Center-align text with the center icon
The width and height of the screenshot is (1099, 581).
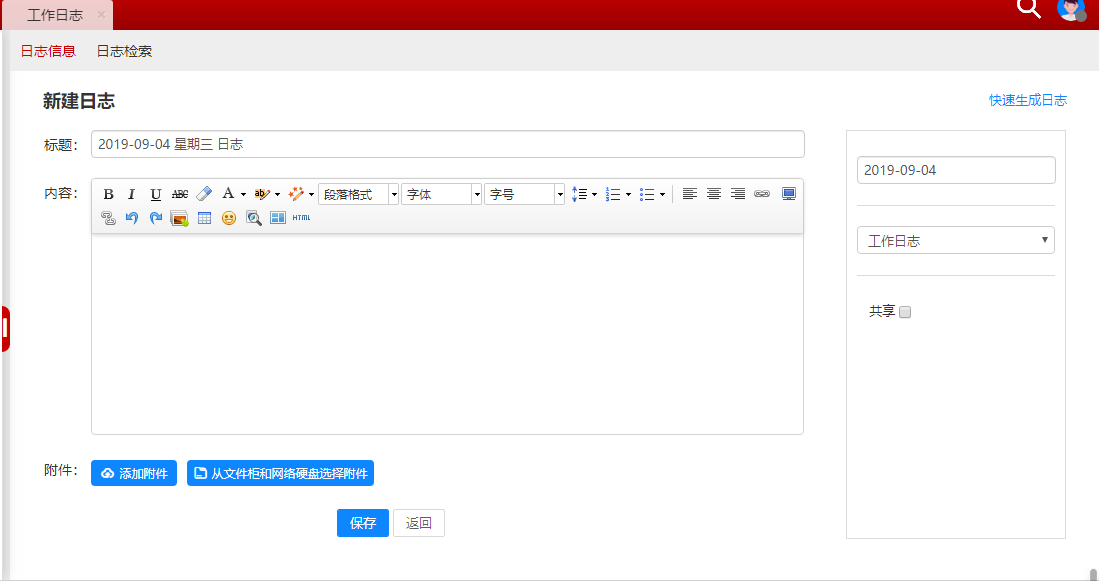pyautogui.click(x=714, y=194)
